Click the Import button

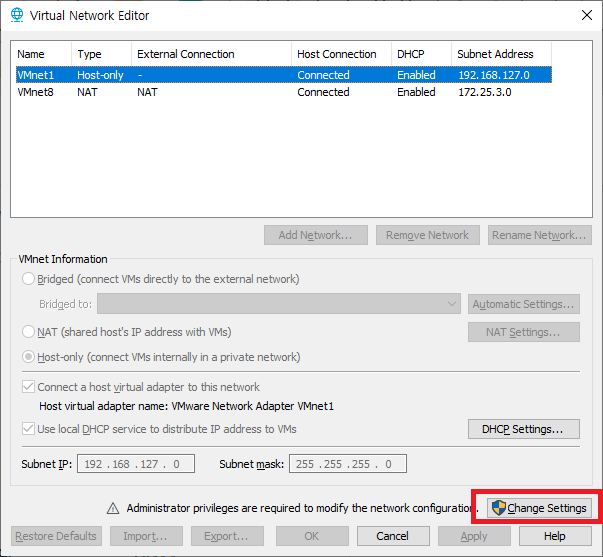pos(146,536)
